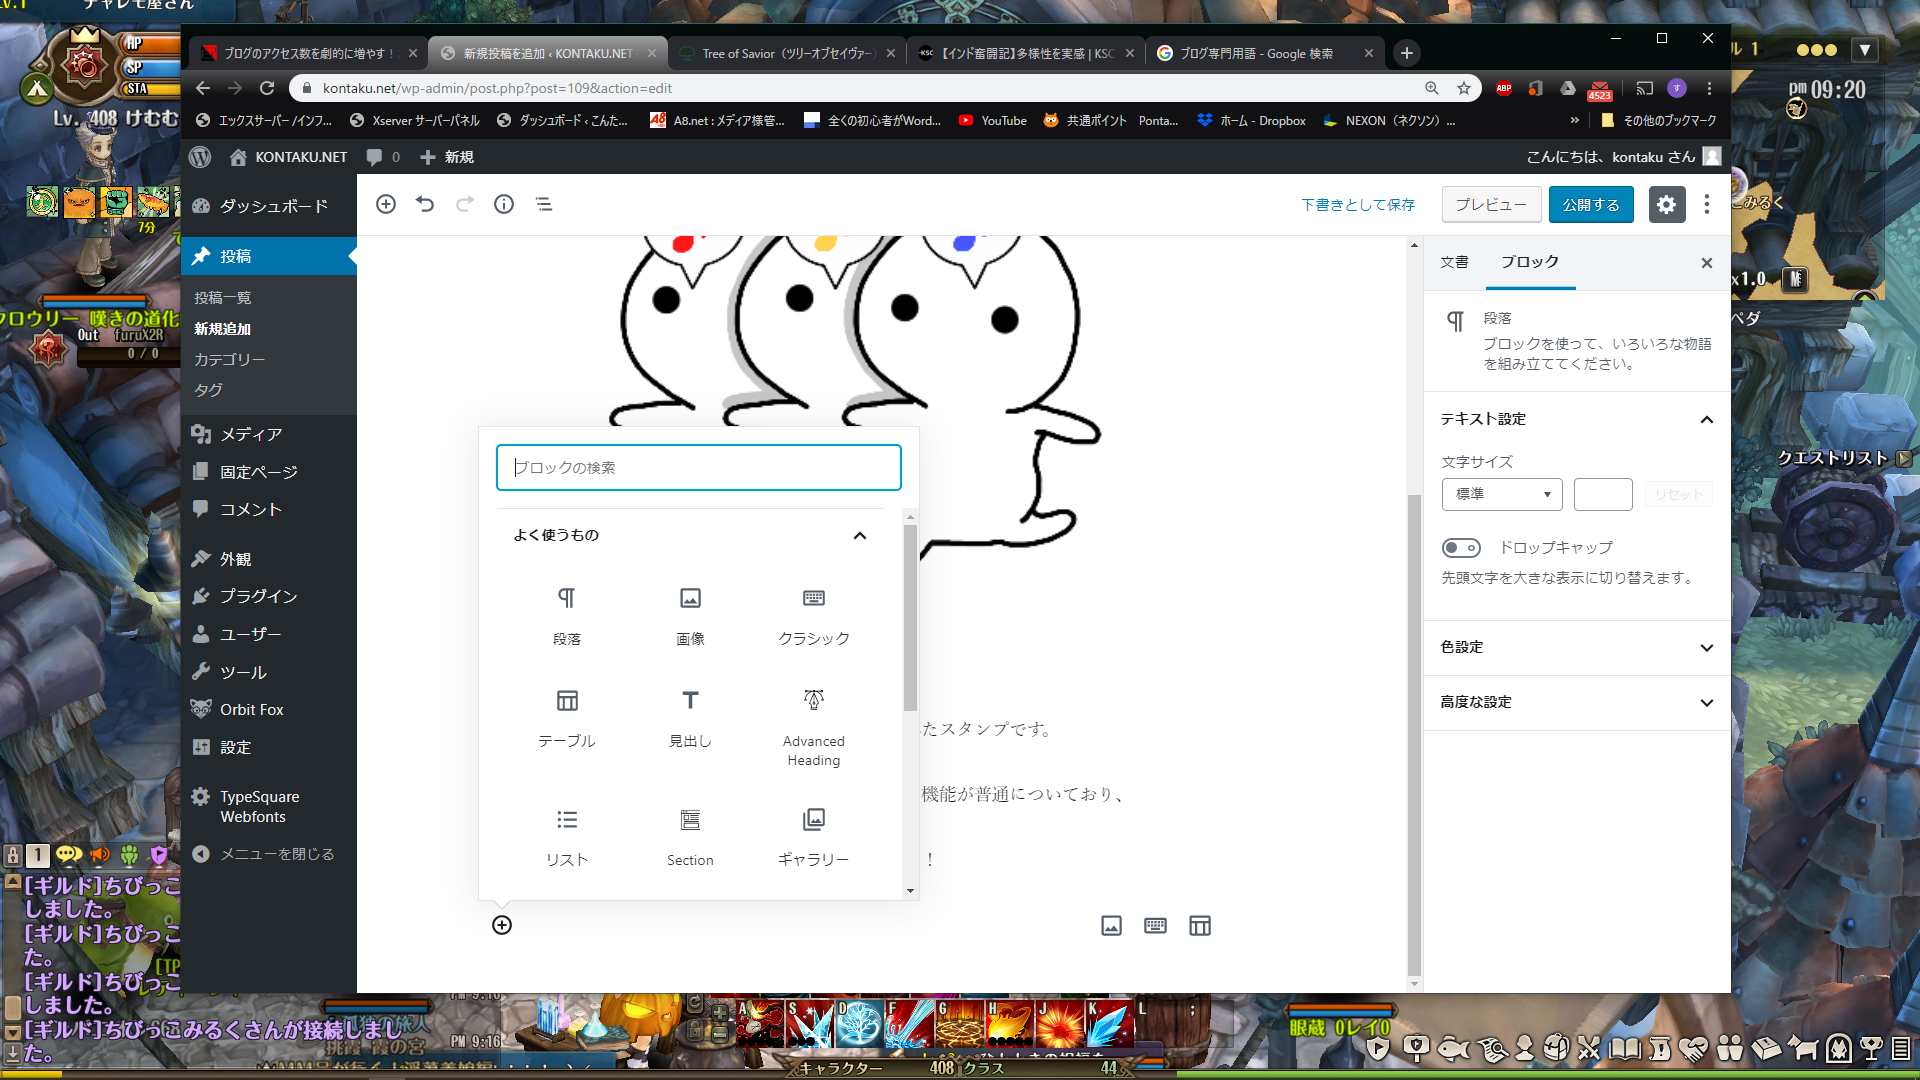Open a new Chrome tab

[x=1406, y=53]
